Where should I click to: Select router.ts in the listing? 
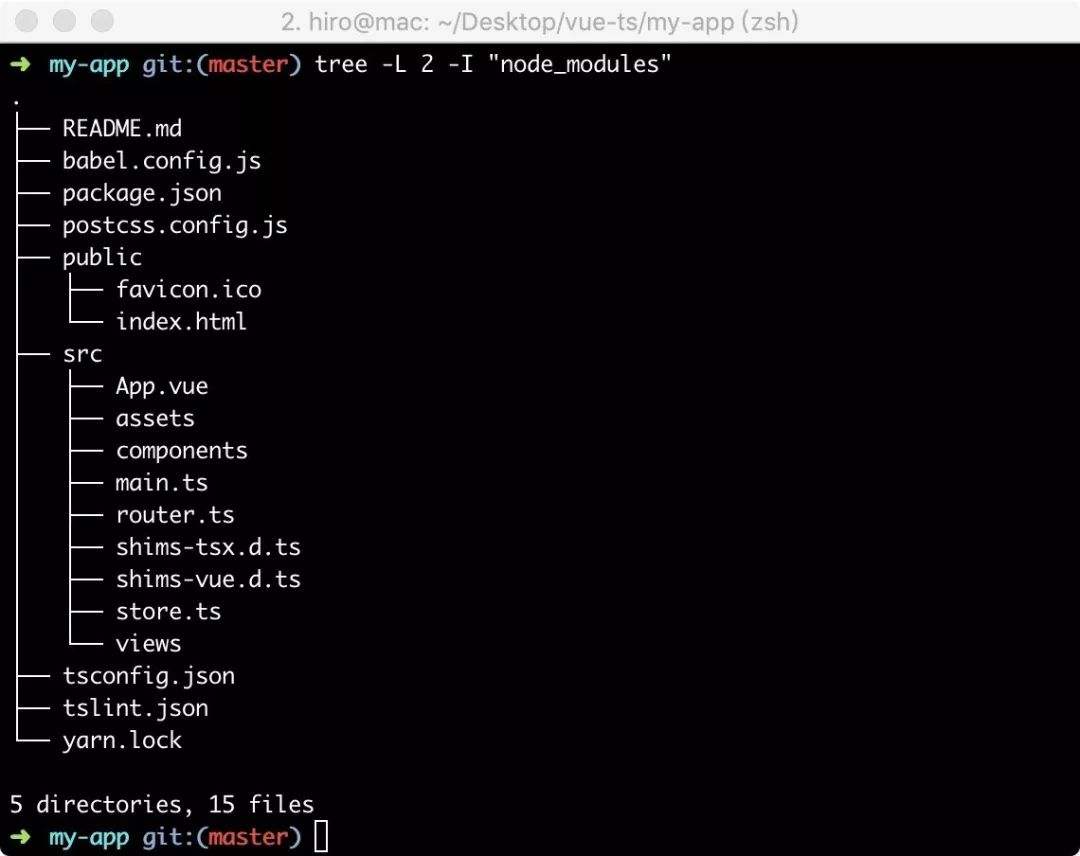pyautogui.click(x=175, y=515)
